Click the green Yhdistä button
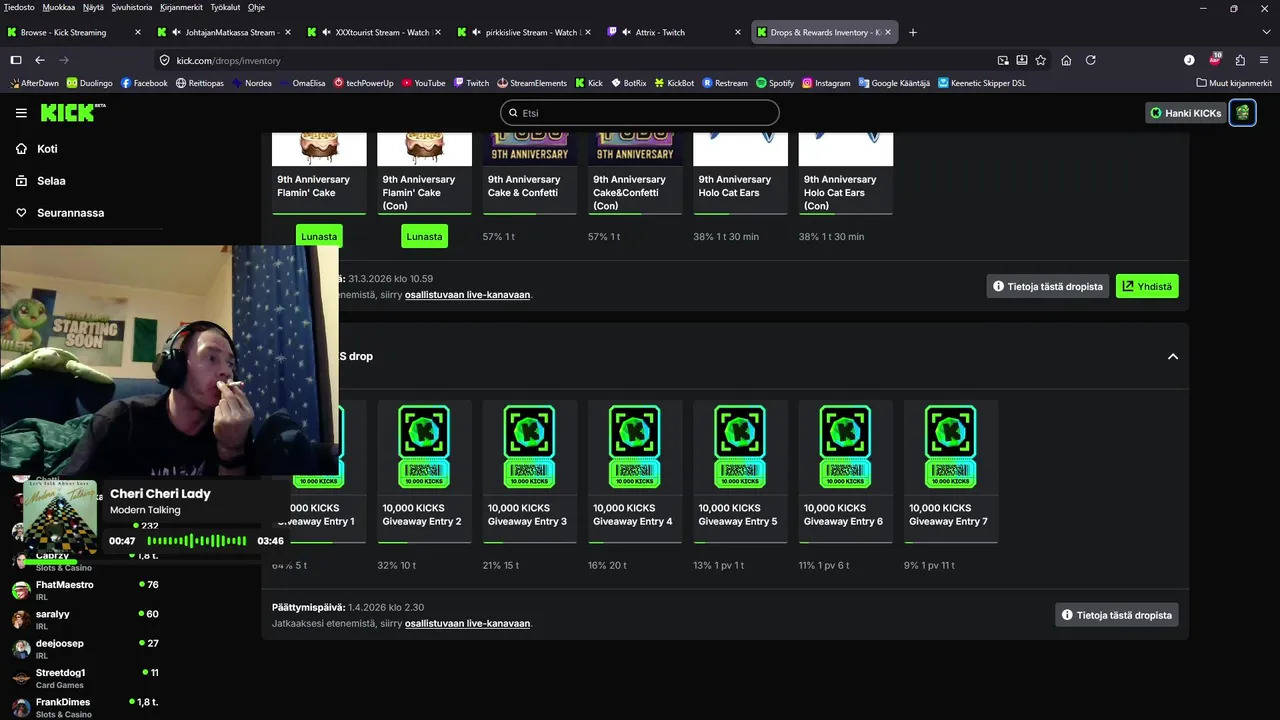This screenshot has width=1280, height=720. pyautogui.click(x=1147, y=286)
